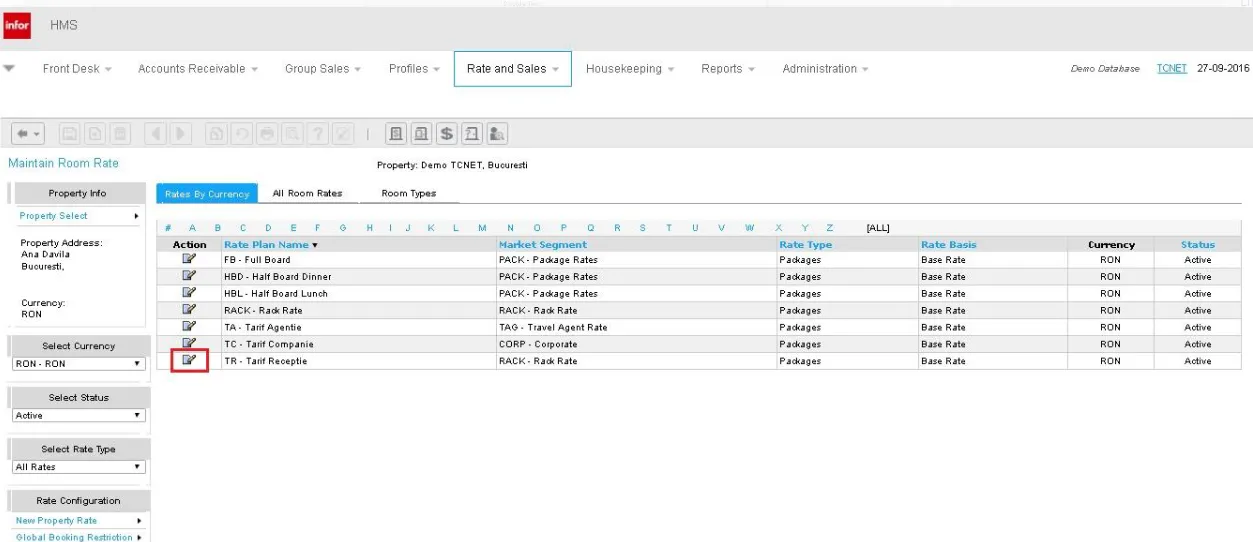Switch to Room Types tab
The image size is (1253, 542).
pos(409,193)
